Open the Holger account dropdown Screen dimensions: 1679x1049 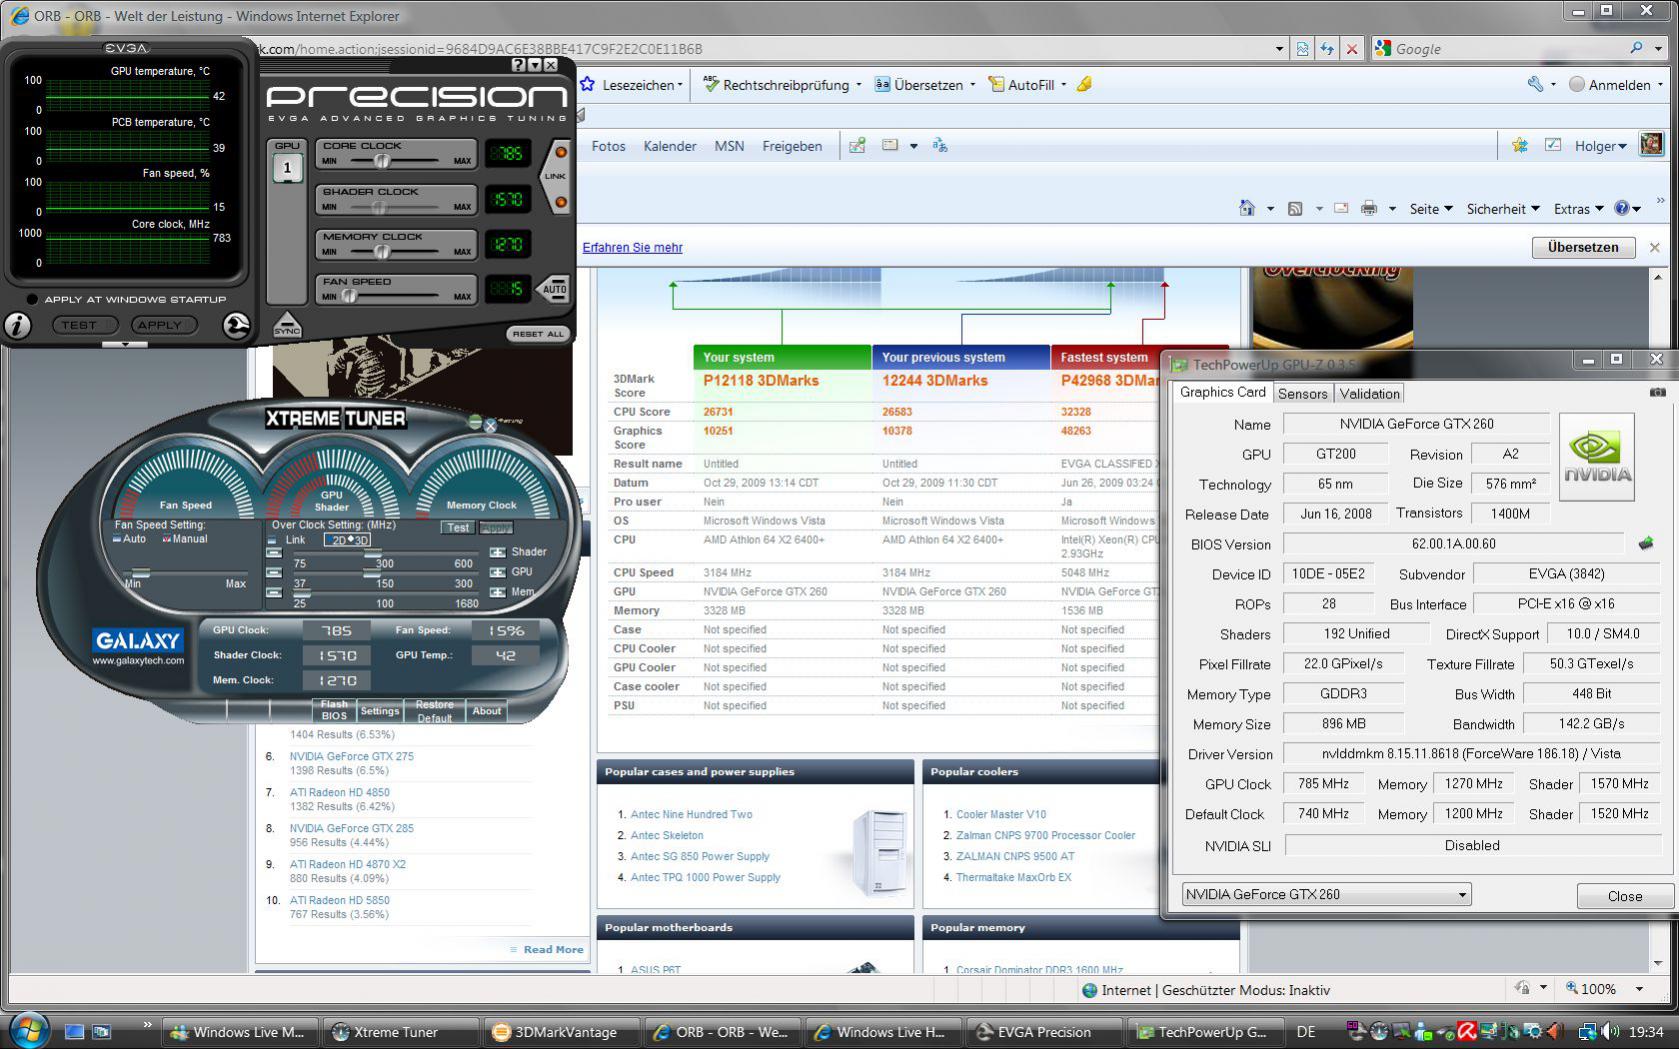pos(1601,146)
